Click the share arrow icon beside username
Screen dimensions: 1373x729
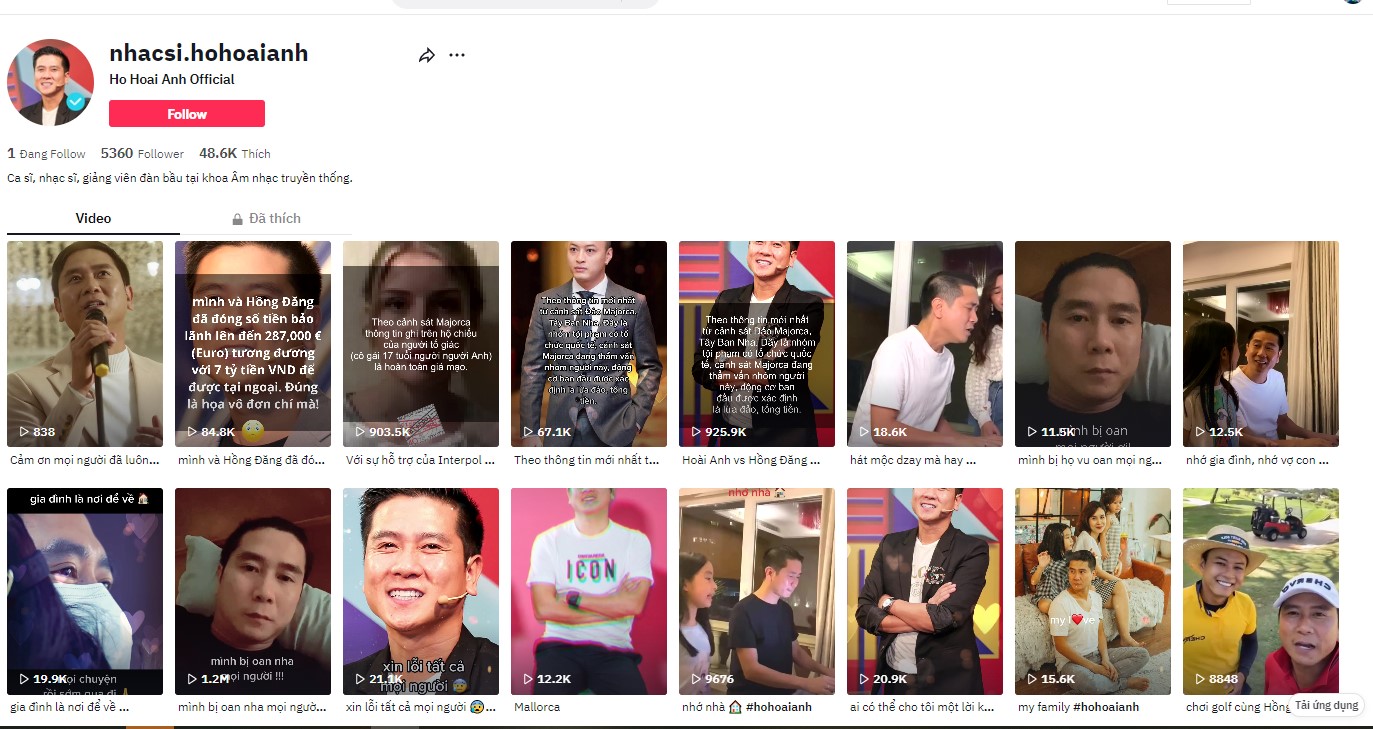427,55
